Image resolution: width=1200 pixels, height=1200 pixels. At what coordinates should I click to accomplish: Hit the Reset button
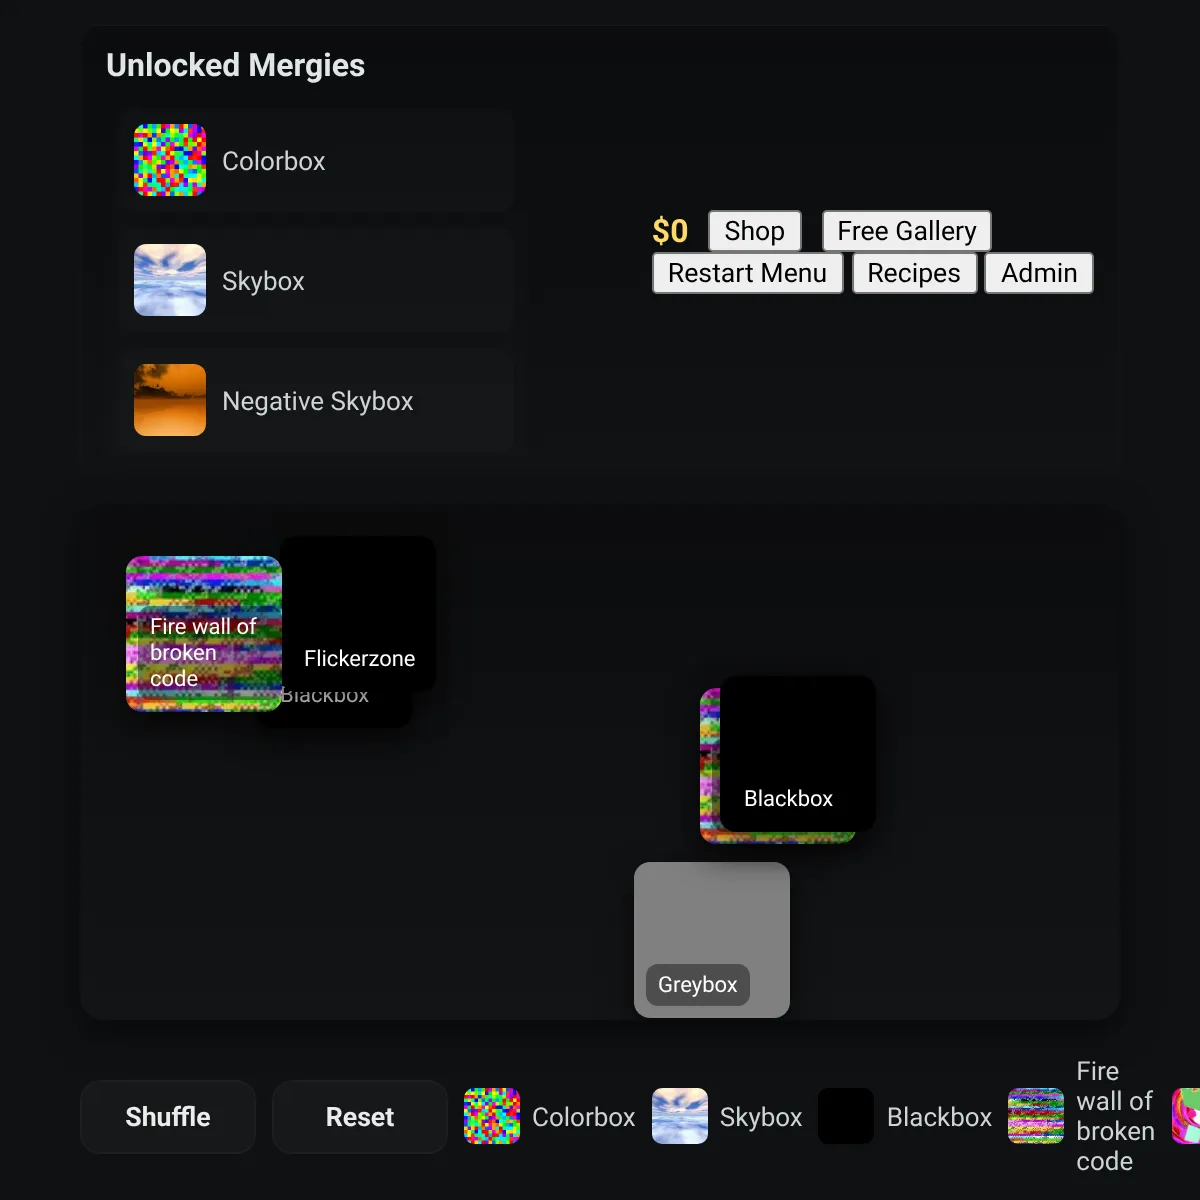coord(360,1117)
